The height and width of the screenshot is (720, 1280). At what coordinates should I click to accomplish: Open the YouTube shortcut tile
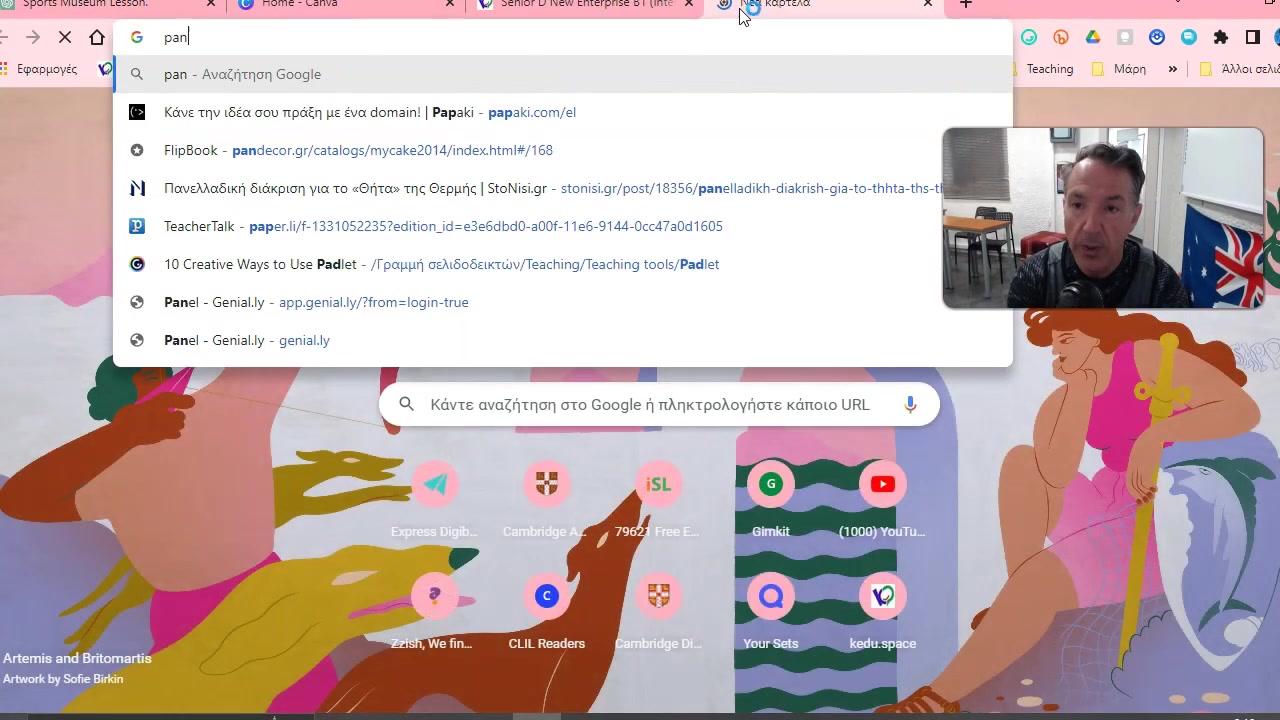coord(882,499)
